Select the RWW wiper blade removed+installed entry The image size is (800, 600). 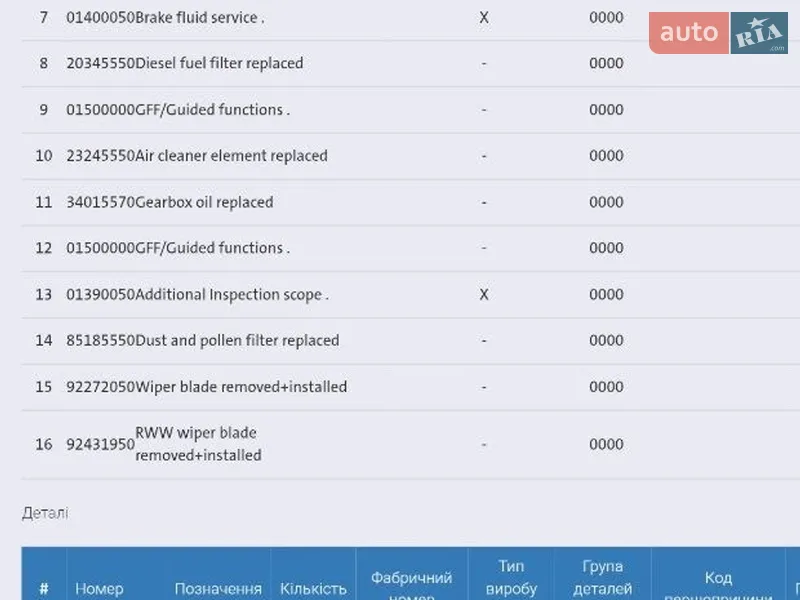pyautogui.click(x=198, y=444)
